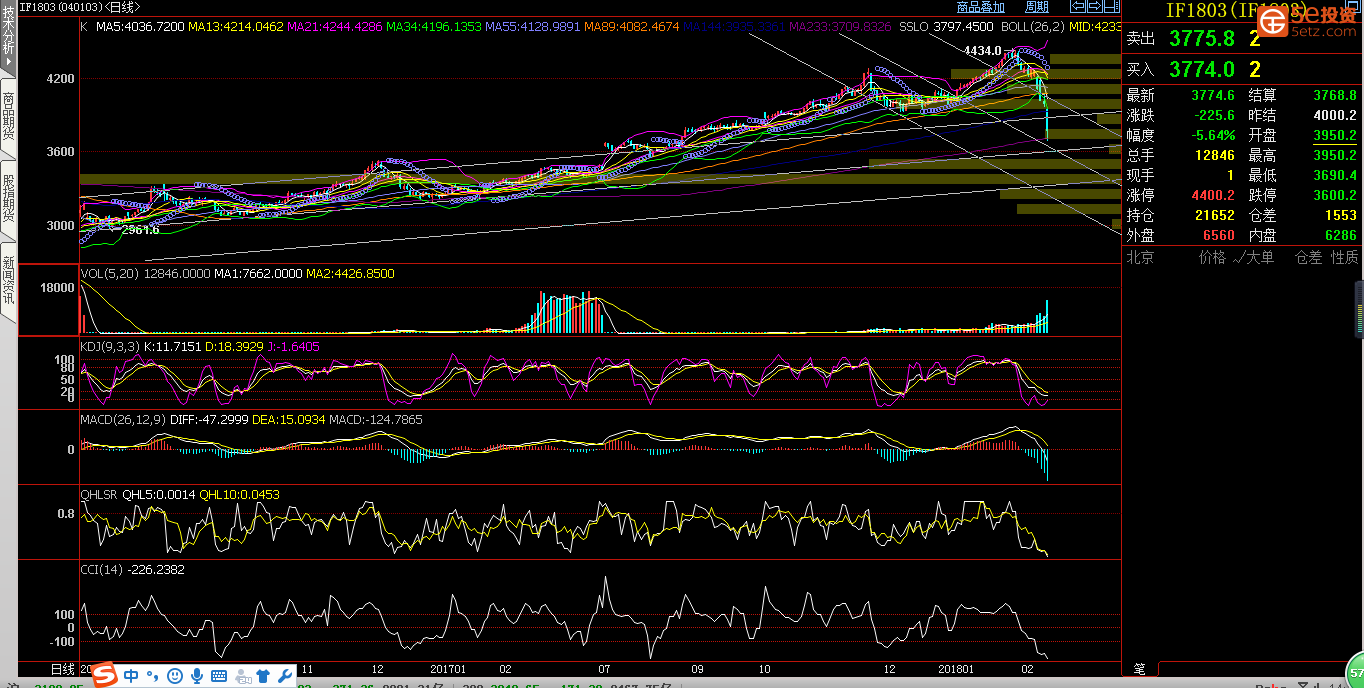Viewport: 1364px width, 688px height.
Task: Click the 北京 column header
Action: (x=1141, y=257)
